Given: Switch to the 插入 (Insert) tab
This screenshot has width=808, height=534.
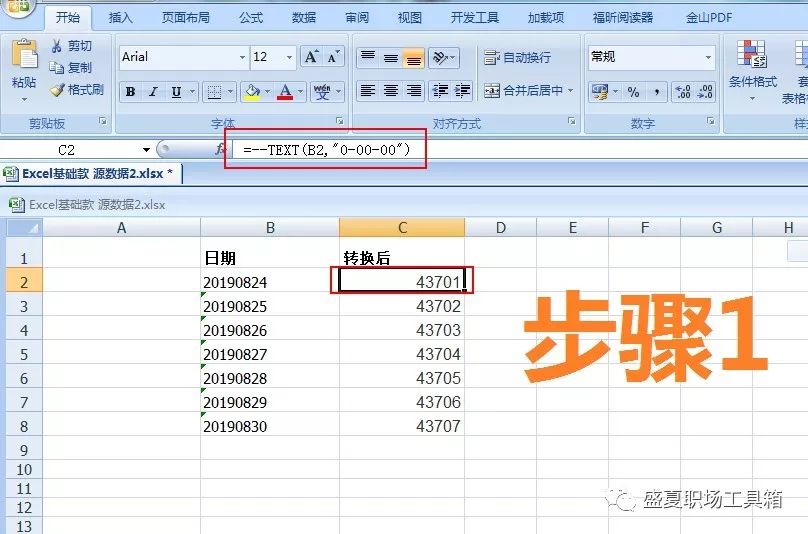Looking at the screenshot, I should 121,18.
